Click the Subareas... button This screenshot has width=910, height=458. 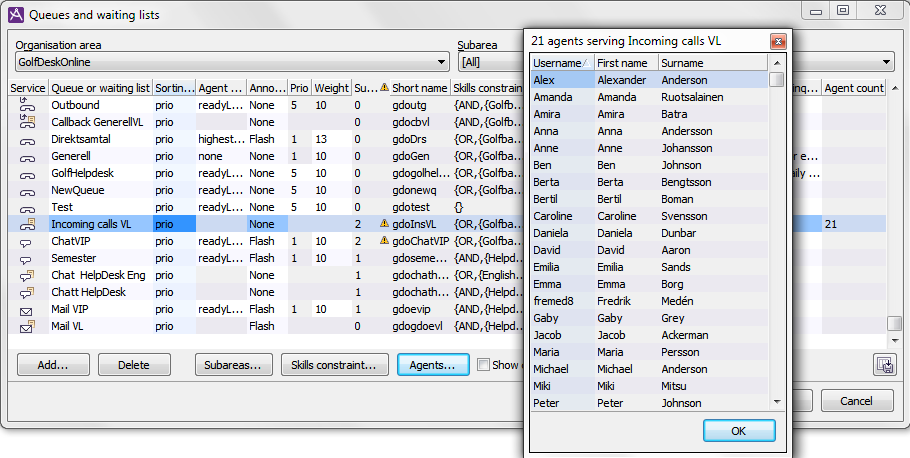click(x=234, y=365)
